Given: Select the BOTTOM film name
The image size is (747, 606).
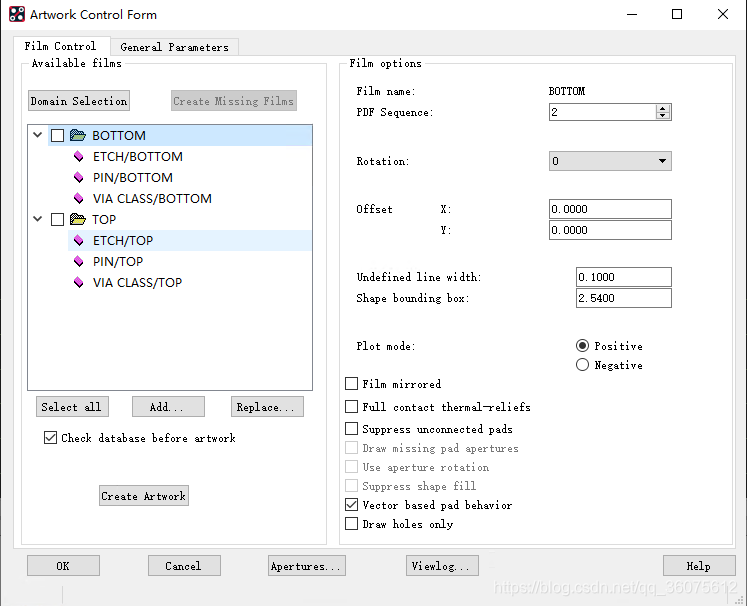Looking at the screenshot, I should [119, 135].
